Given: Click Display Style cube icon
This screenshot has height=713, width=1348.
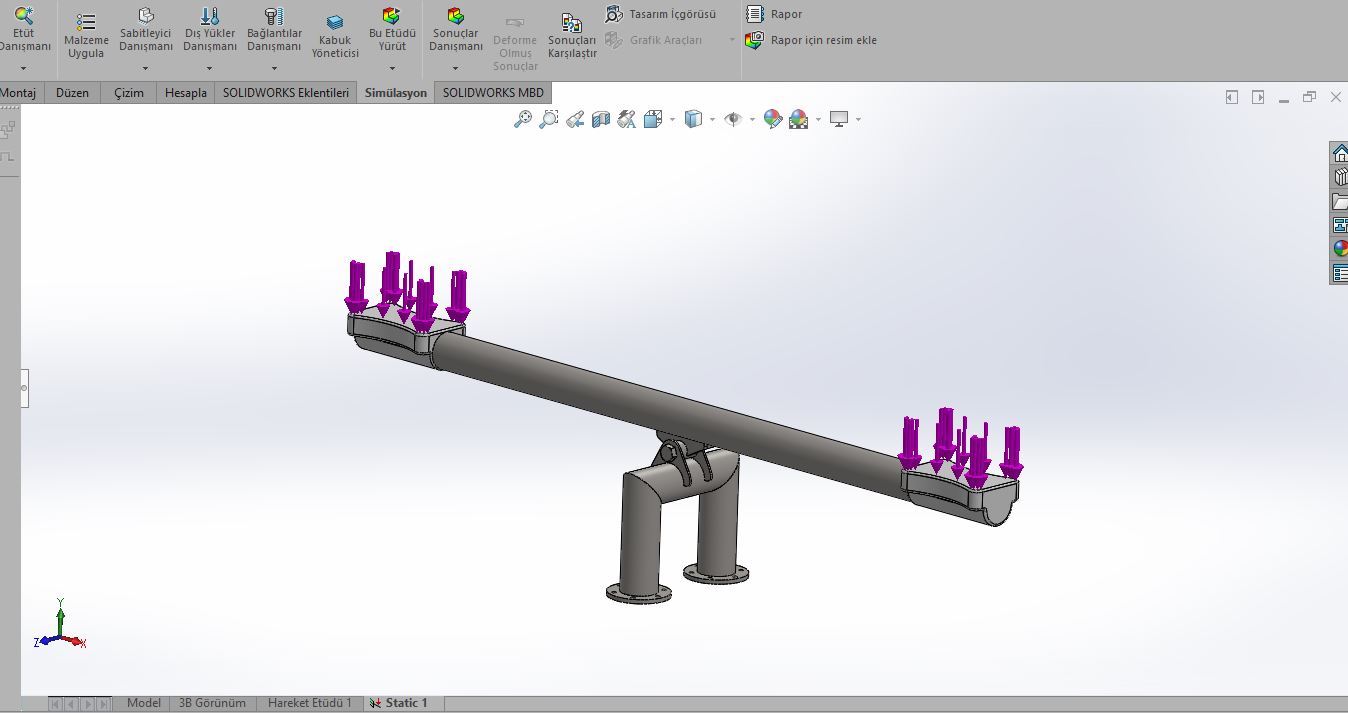Looking at the screenshot, I should point(693,119).
